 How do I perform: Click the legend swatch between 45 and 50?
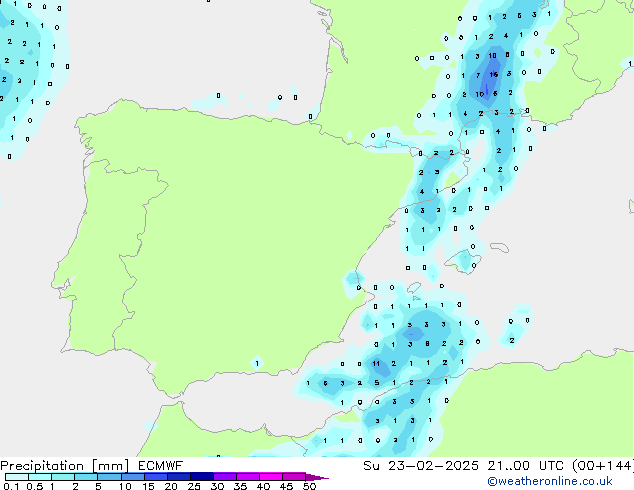click(x=294, y=477)
